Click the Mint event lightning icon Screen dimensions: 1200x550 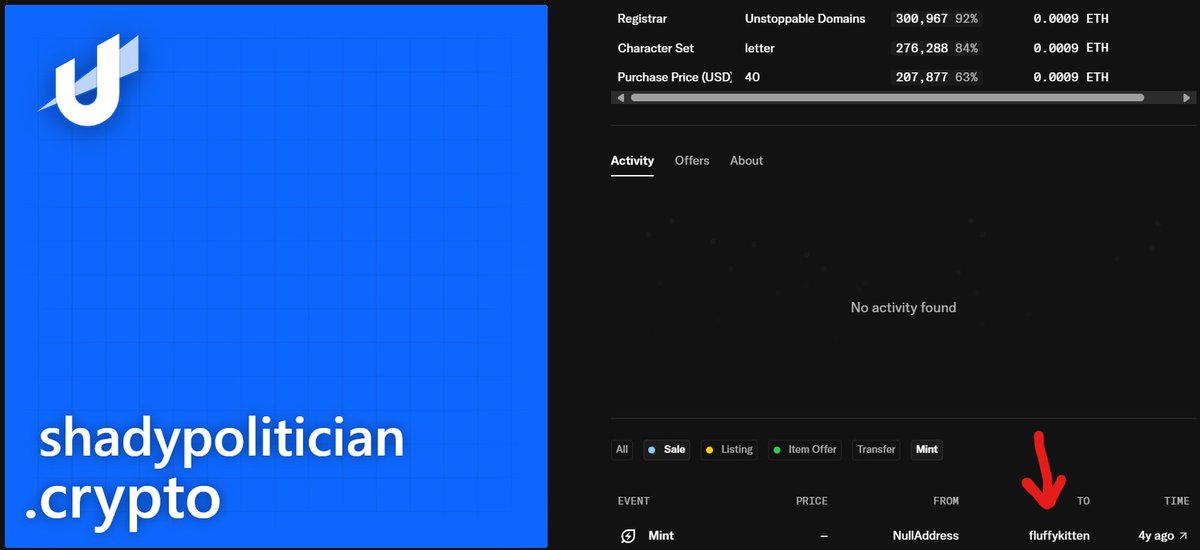[x=628, y=536]
